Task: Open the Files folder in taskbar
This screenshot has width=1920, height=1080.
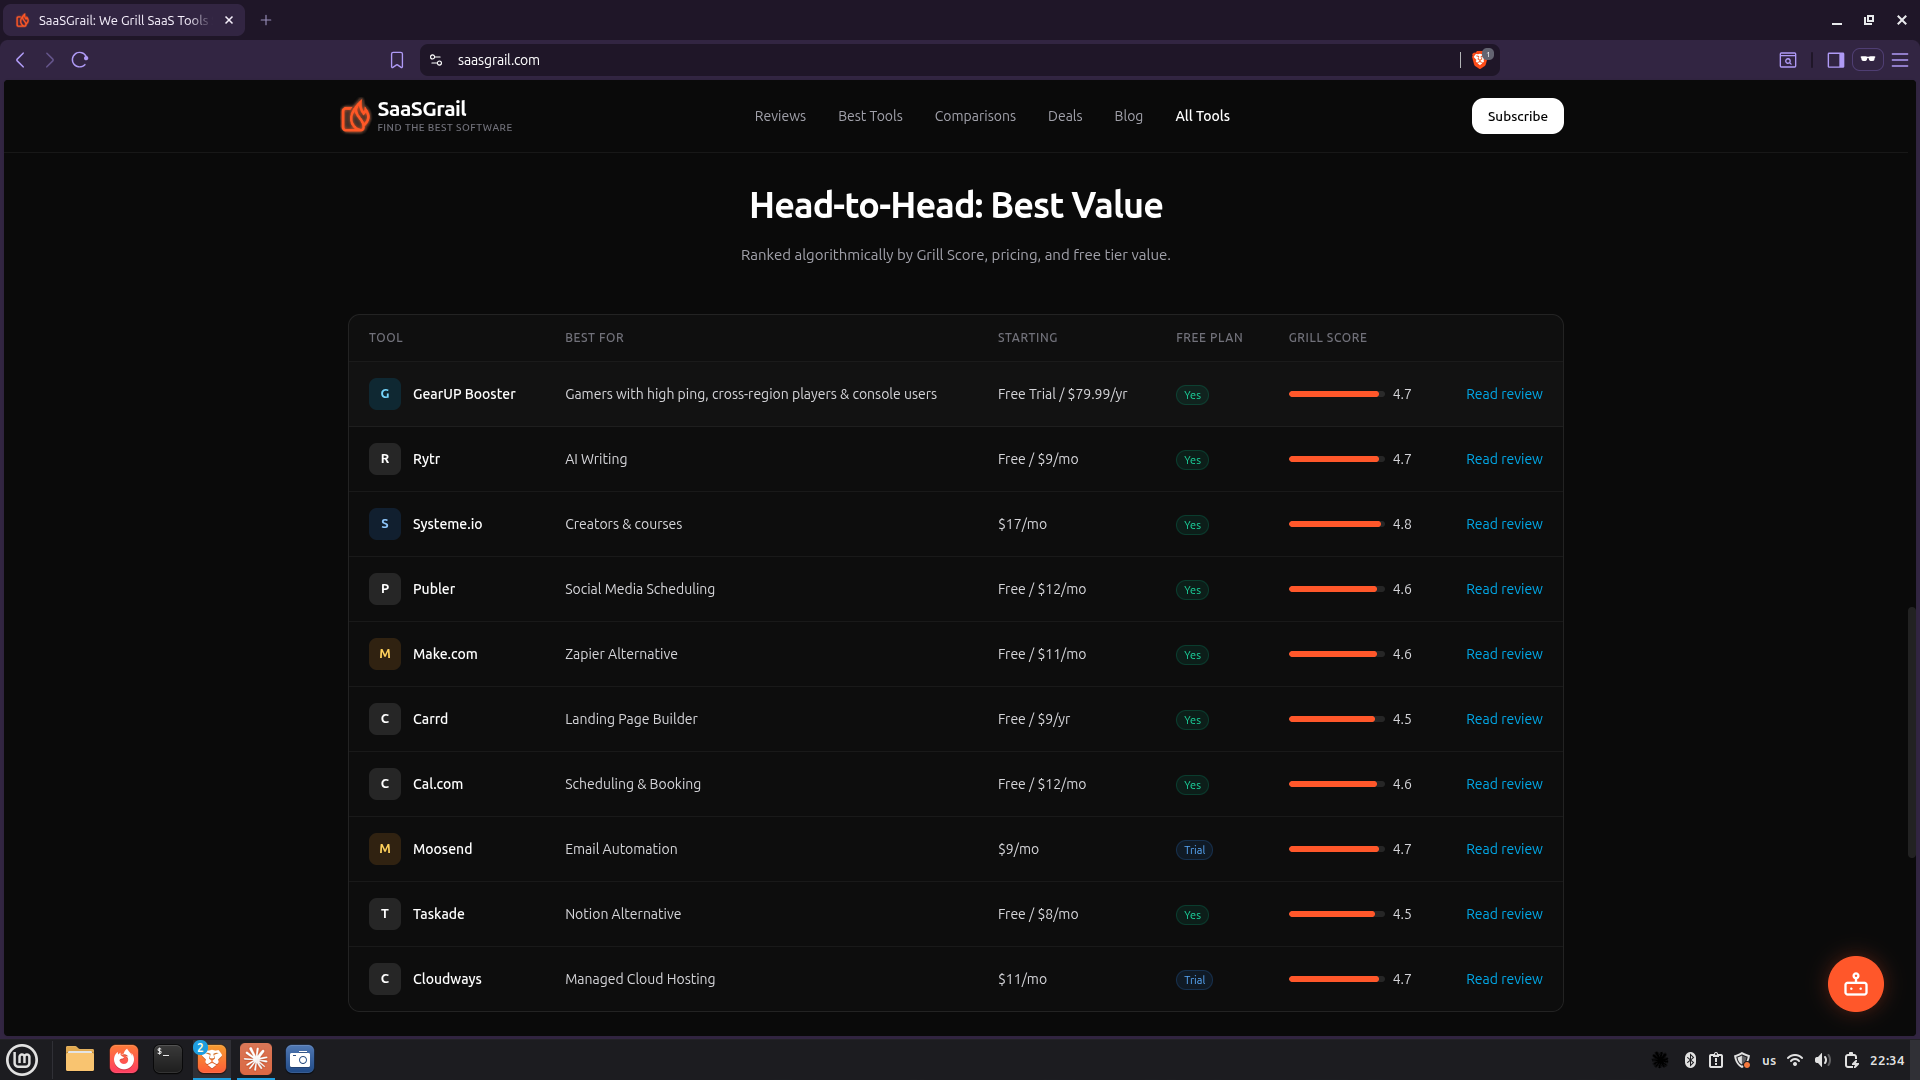Action: pyautogui.click(x=80, y=1059)
